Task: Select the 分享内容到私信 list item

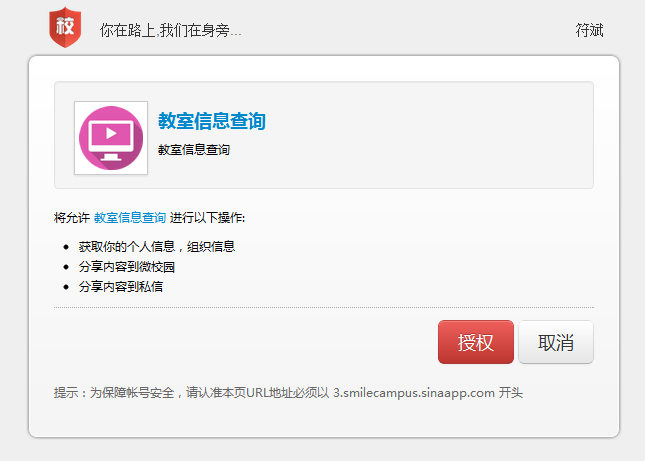Action: click(x=121, y=287)
